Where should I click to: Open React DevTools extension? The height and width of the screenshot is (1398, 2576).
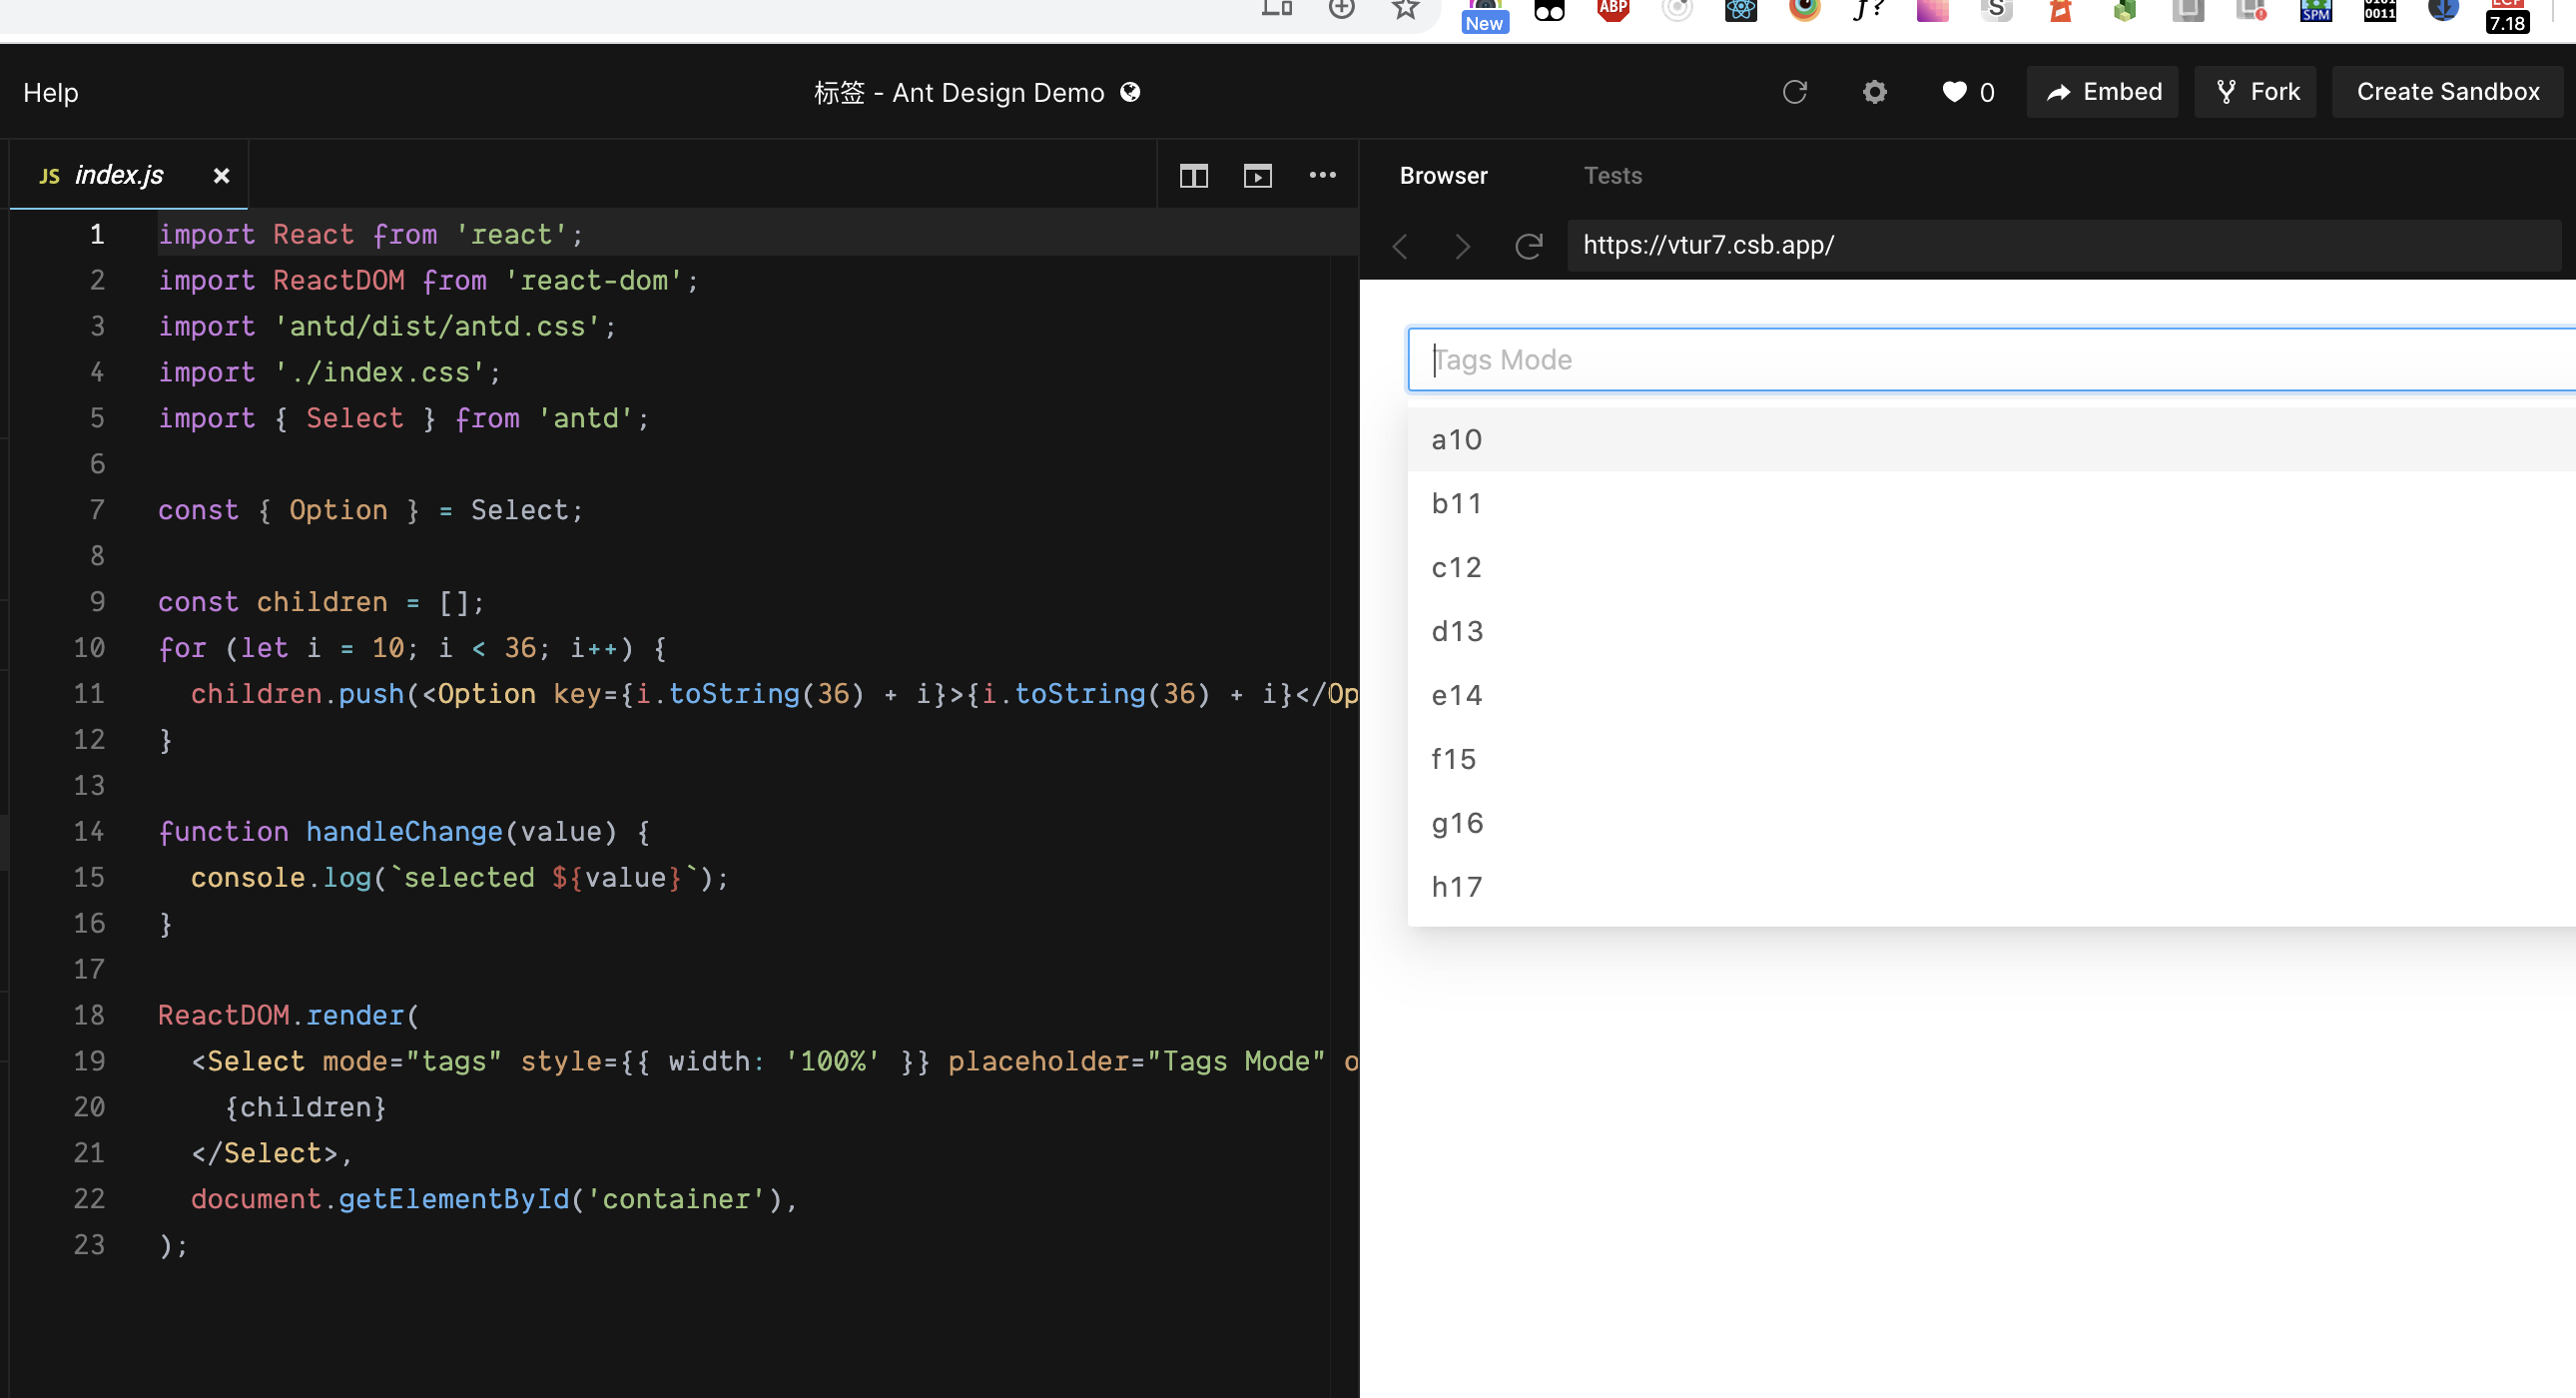[x=1740, y=12]
